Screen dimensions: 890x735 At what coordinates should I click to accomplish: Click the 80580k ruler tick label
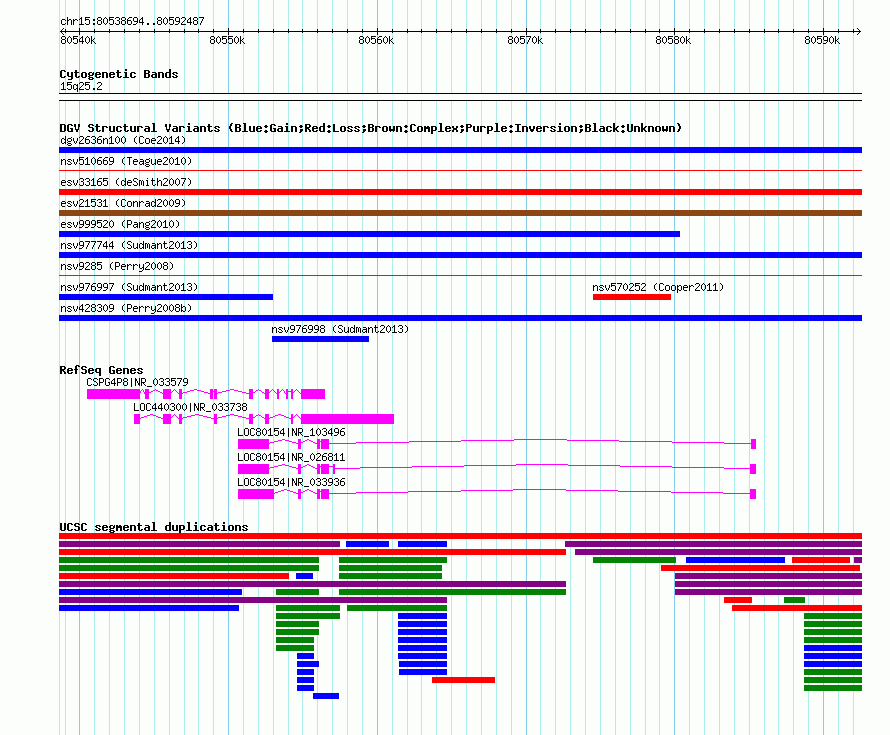(x=673, y=40)
